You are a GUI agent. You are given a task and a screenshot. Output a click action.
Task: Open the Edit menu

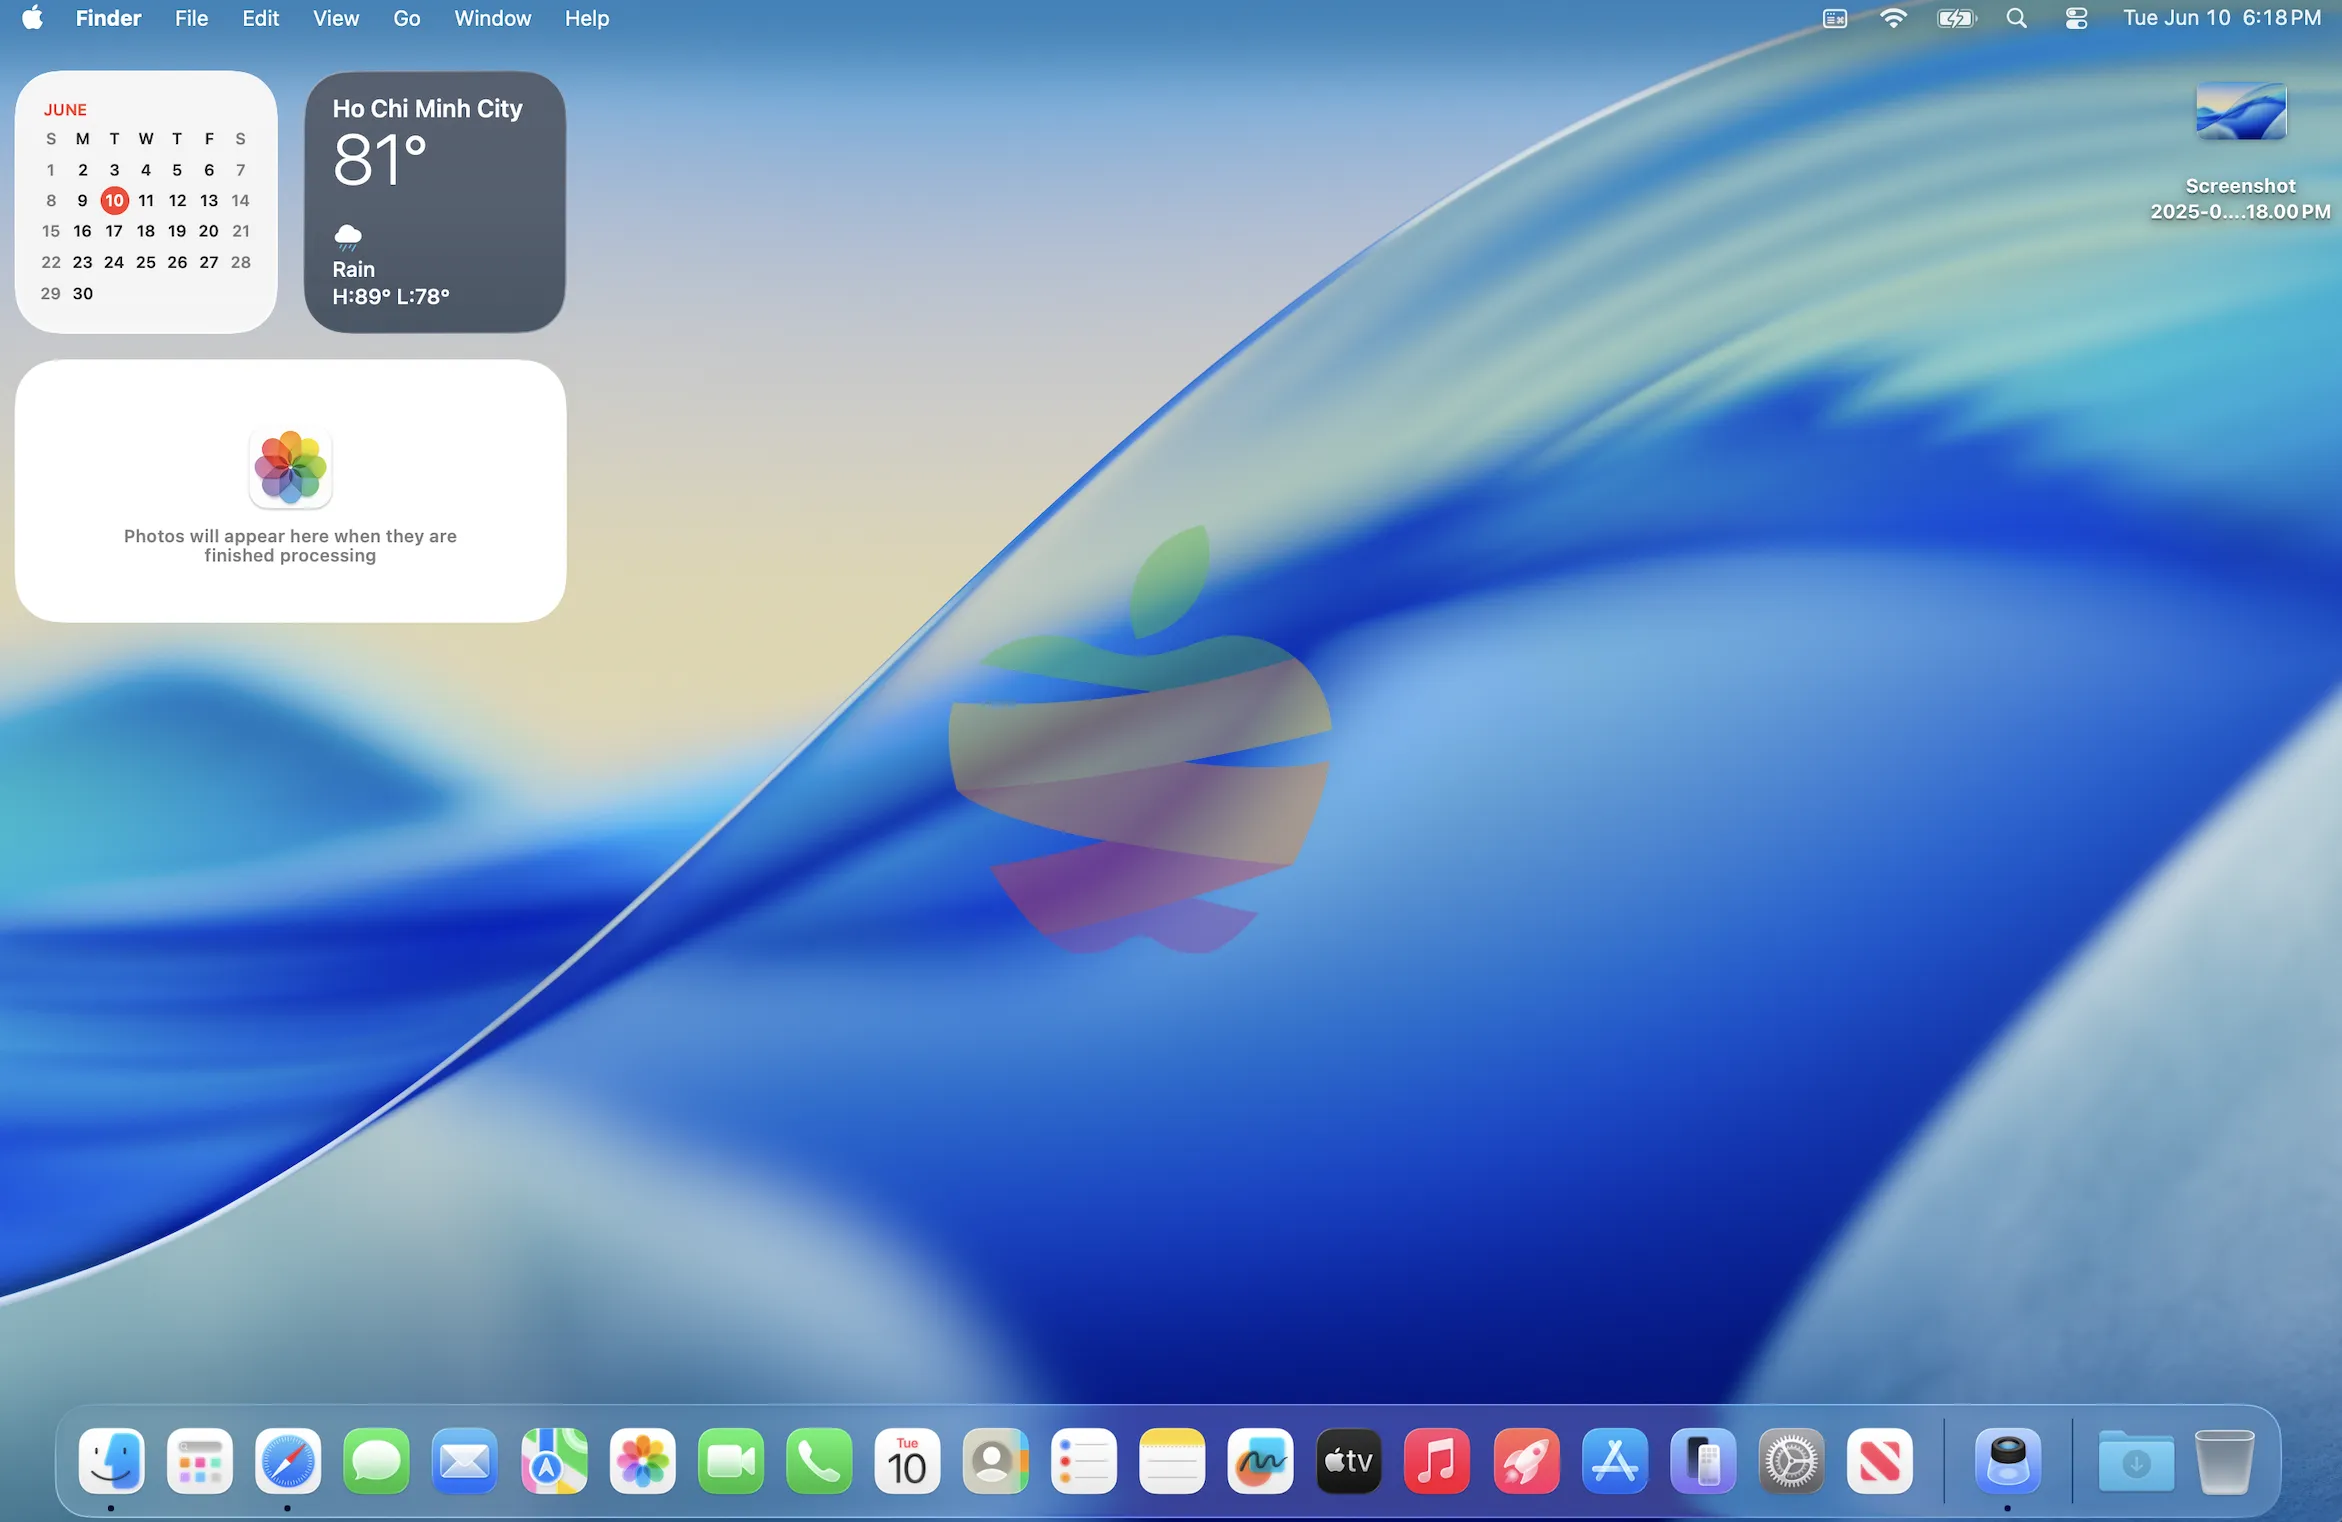[260, 18]
